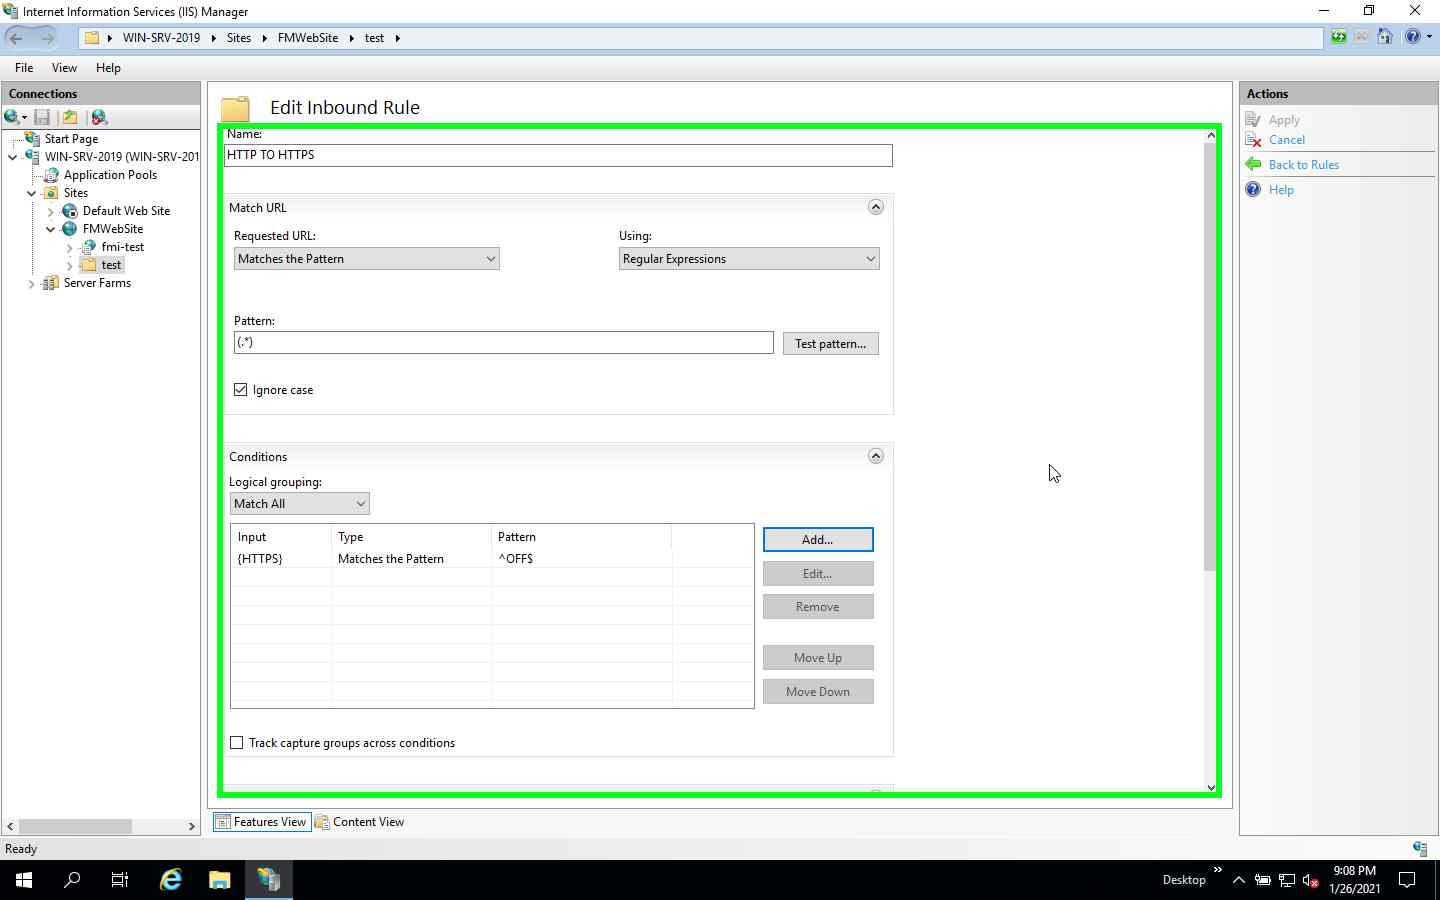This screenshot has height=900, width=1440.
Task: Collapse the Match URL section chevron
Action: pyautogui.click(x=876, y=207)
